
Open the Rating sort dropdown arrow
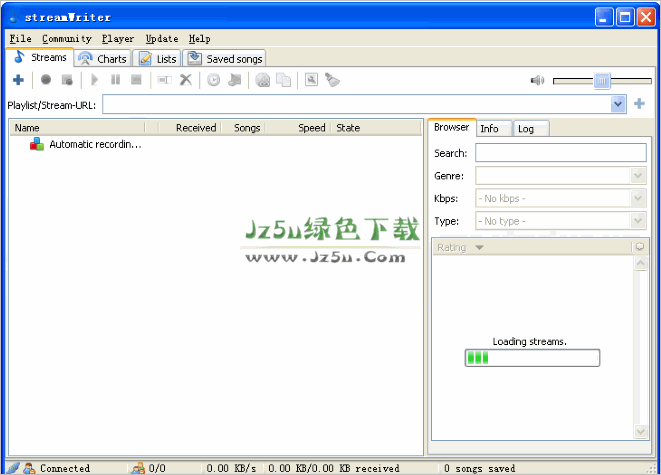click(479, 247)
